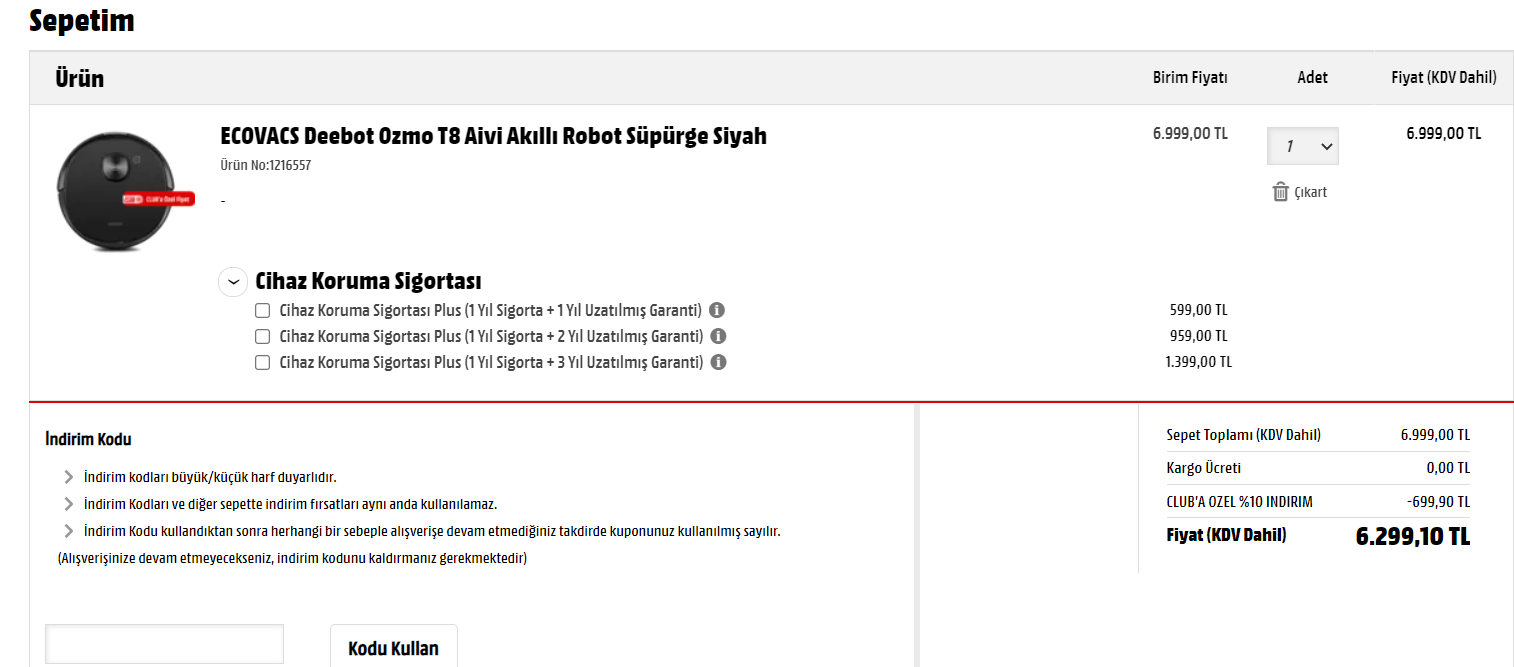Click the Kargo Ücreti 0,00 TL value
This screenshot has height=667, width=1514.
pos(1448,468)
